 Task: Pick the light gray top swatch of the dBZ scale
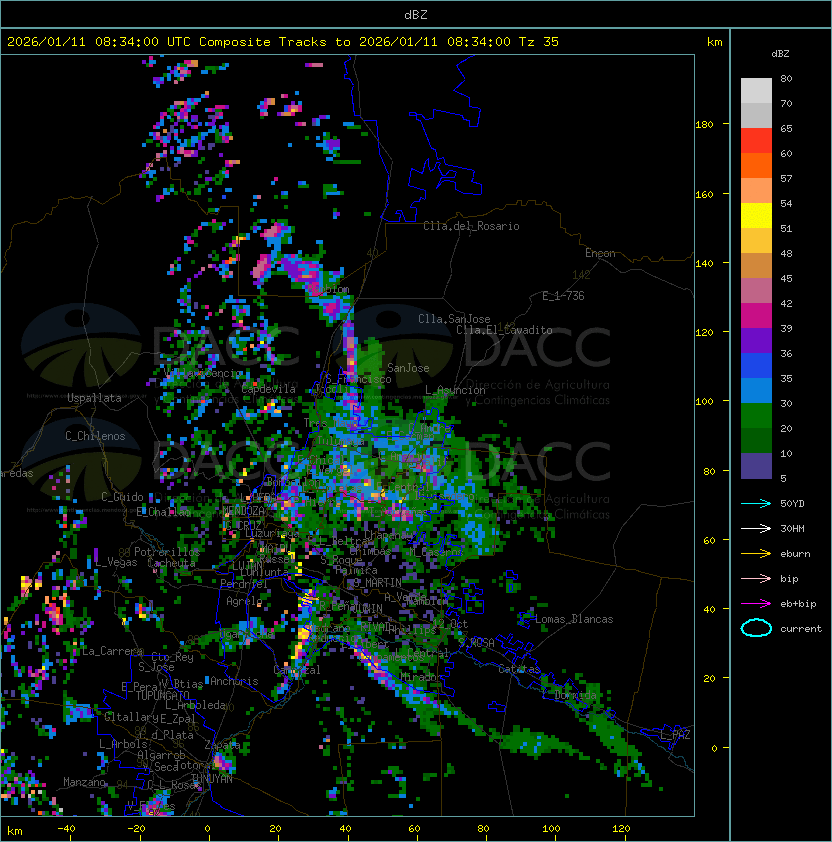(x=756, y=91)
